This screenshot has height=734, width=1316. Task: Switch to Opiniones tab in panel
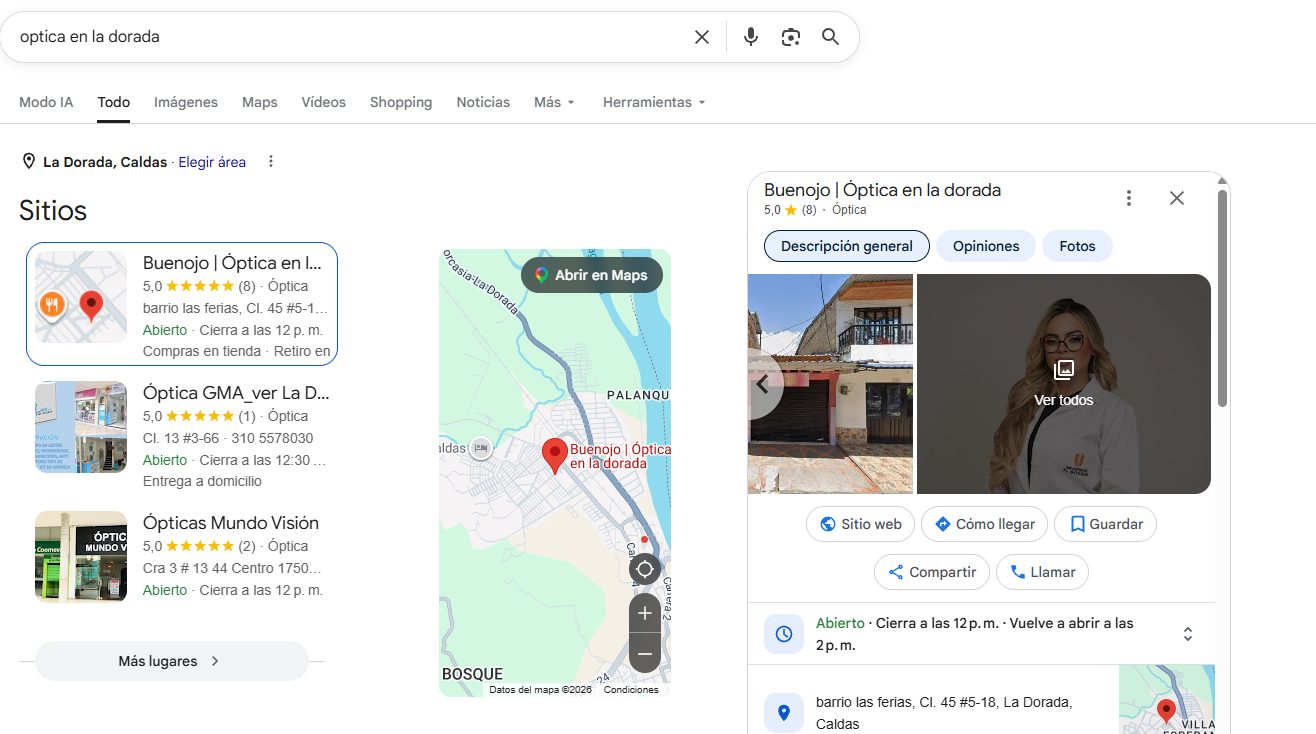pyautogui.click(x=986, y=246)
